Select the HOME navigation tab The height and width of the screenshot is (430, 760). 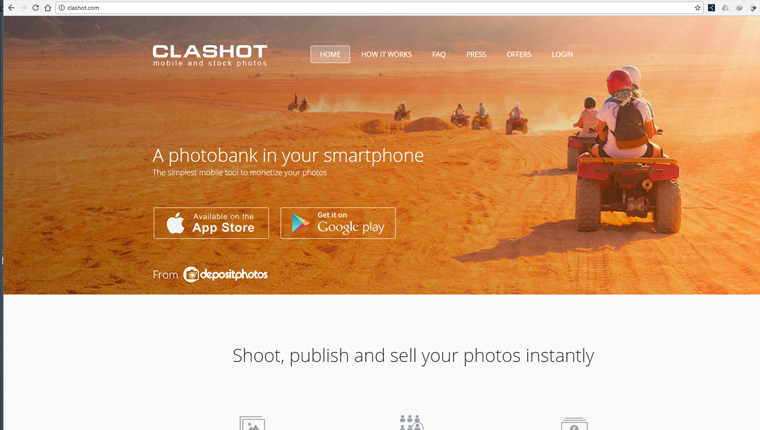[330, 54]
